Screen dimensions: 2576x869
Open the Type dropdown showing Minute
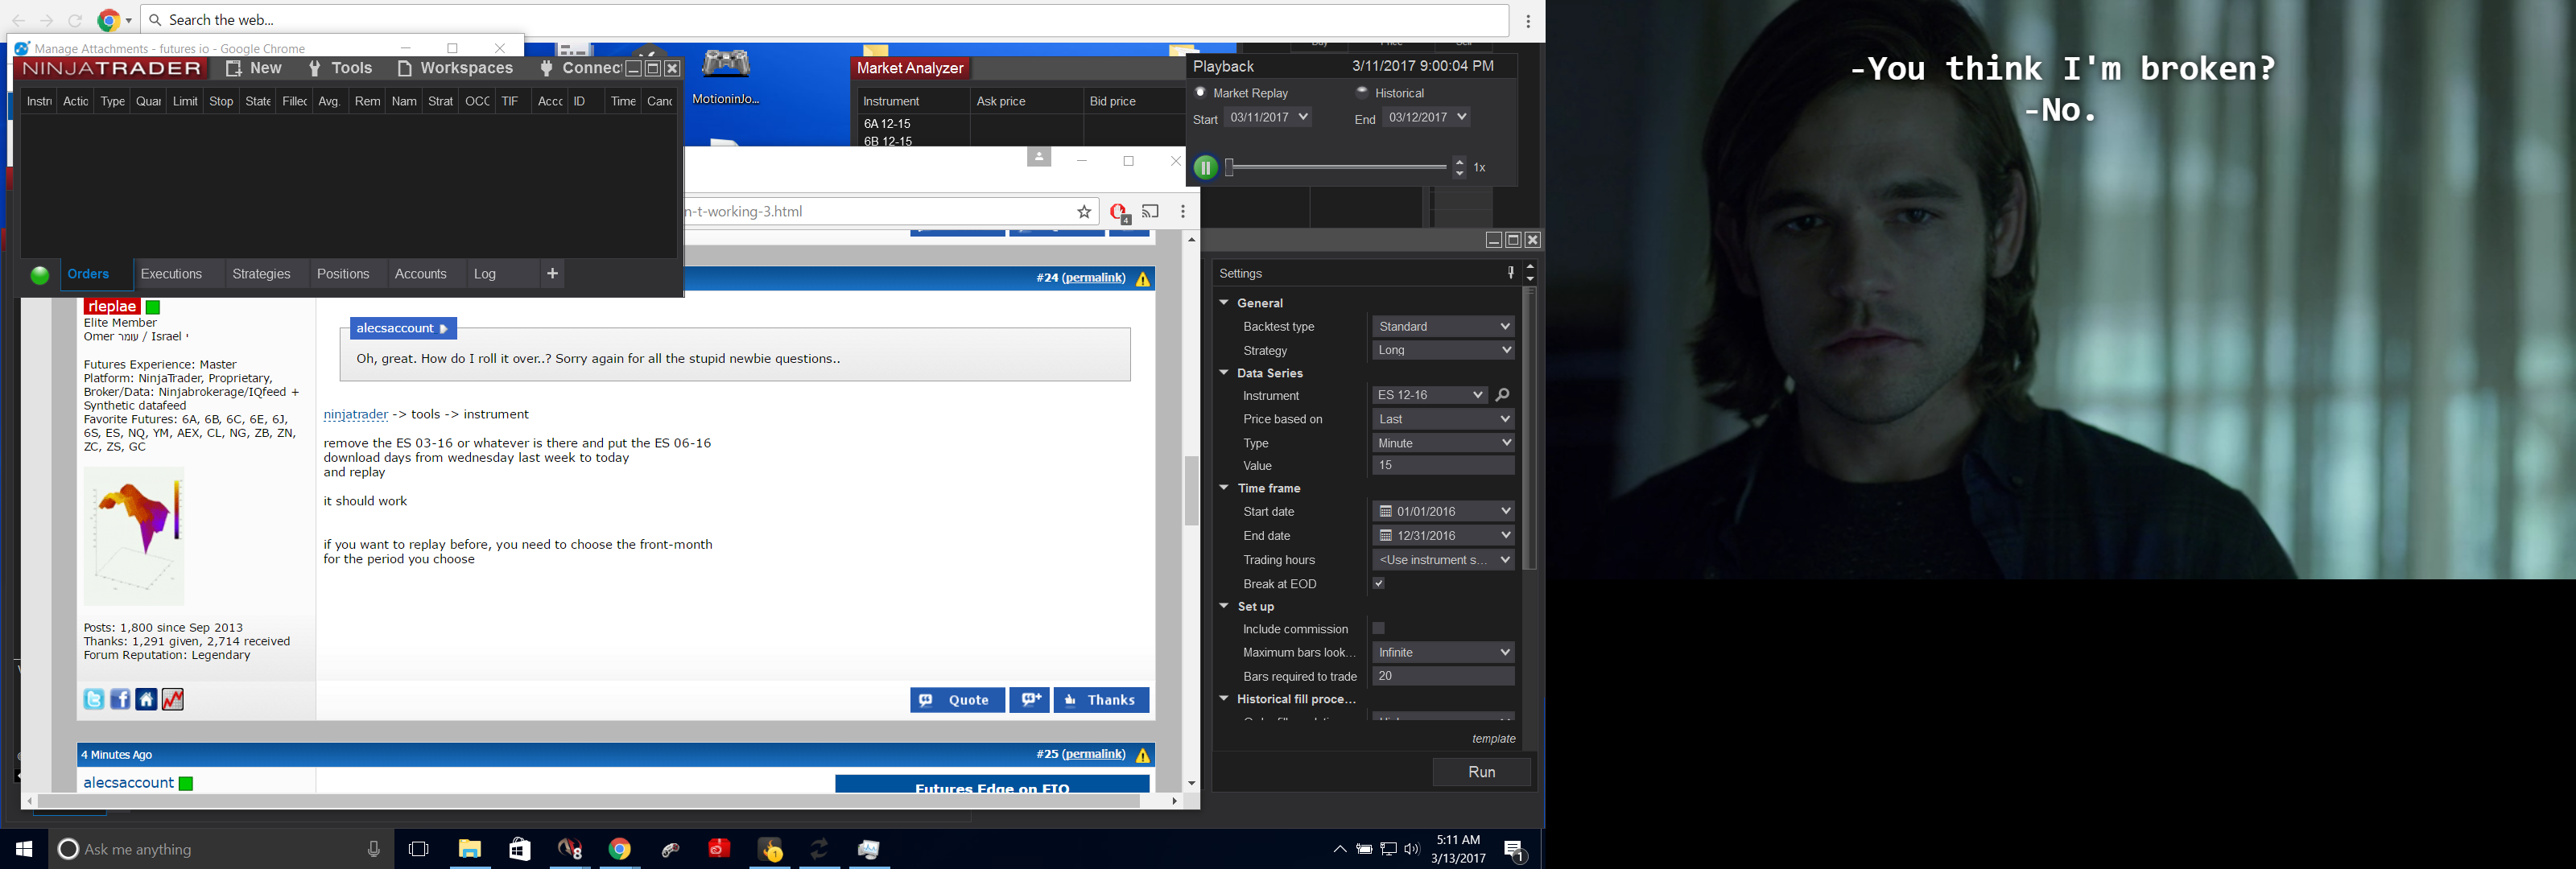click(x=1443, y=443)
